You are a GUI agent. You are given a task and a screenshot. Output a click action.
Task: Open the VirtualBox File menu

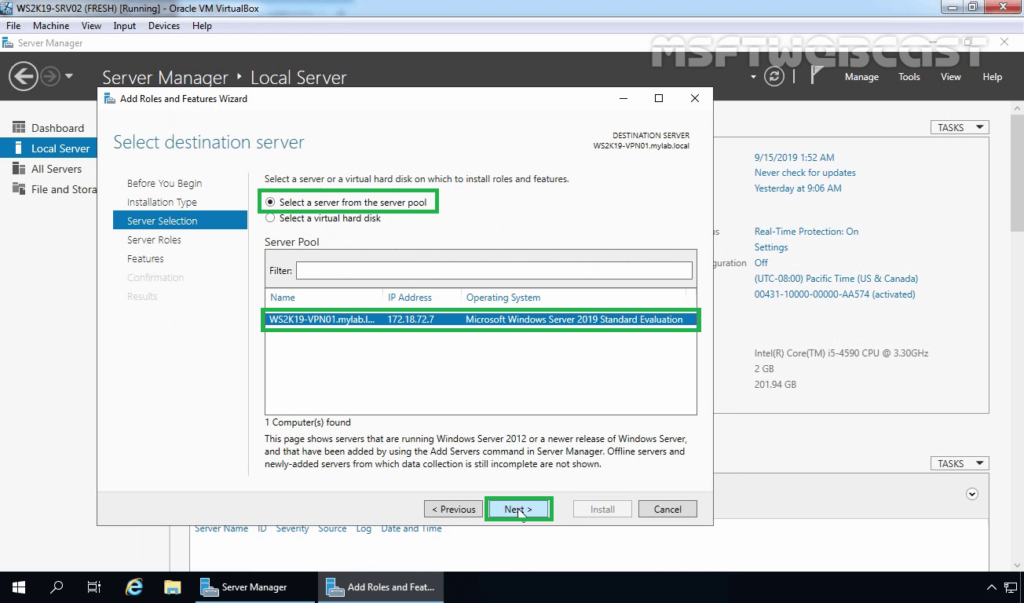(13, 25)
